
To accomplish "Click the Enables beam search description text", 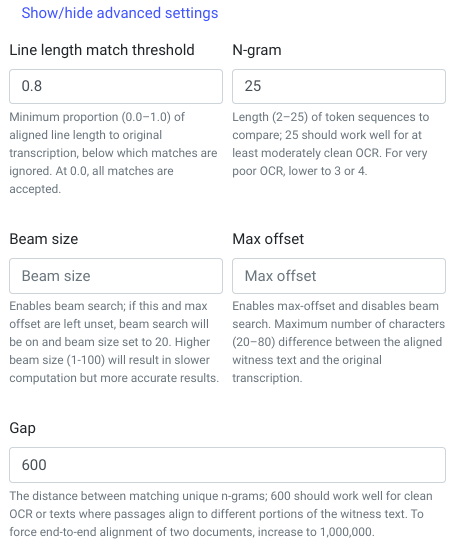I will click(x=114, y=342).
